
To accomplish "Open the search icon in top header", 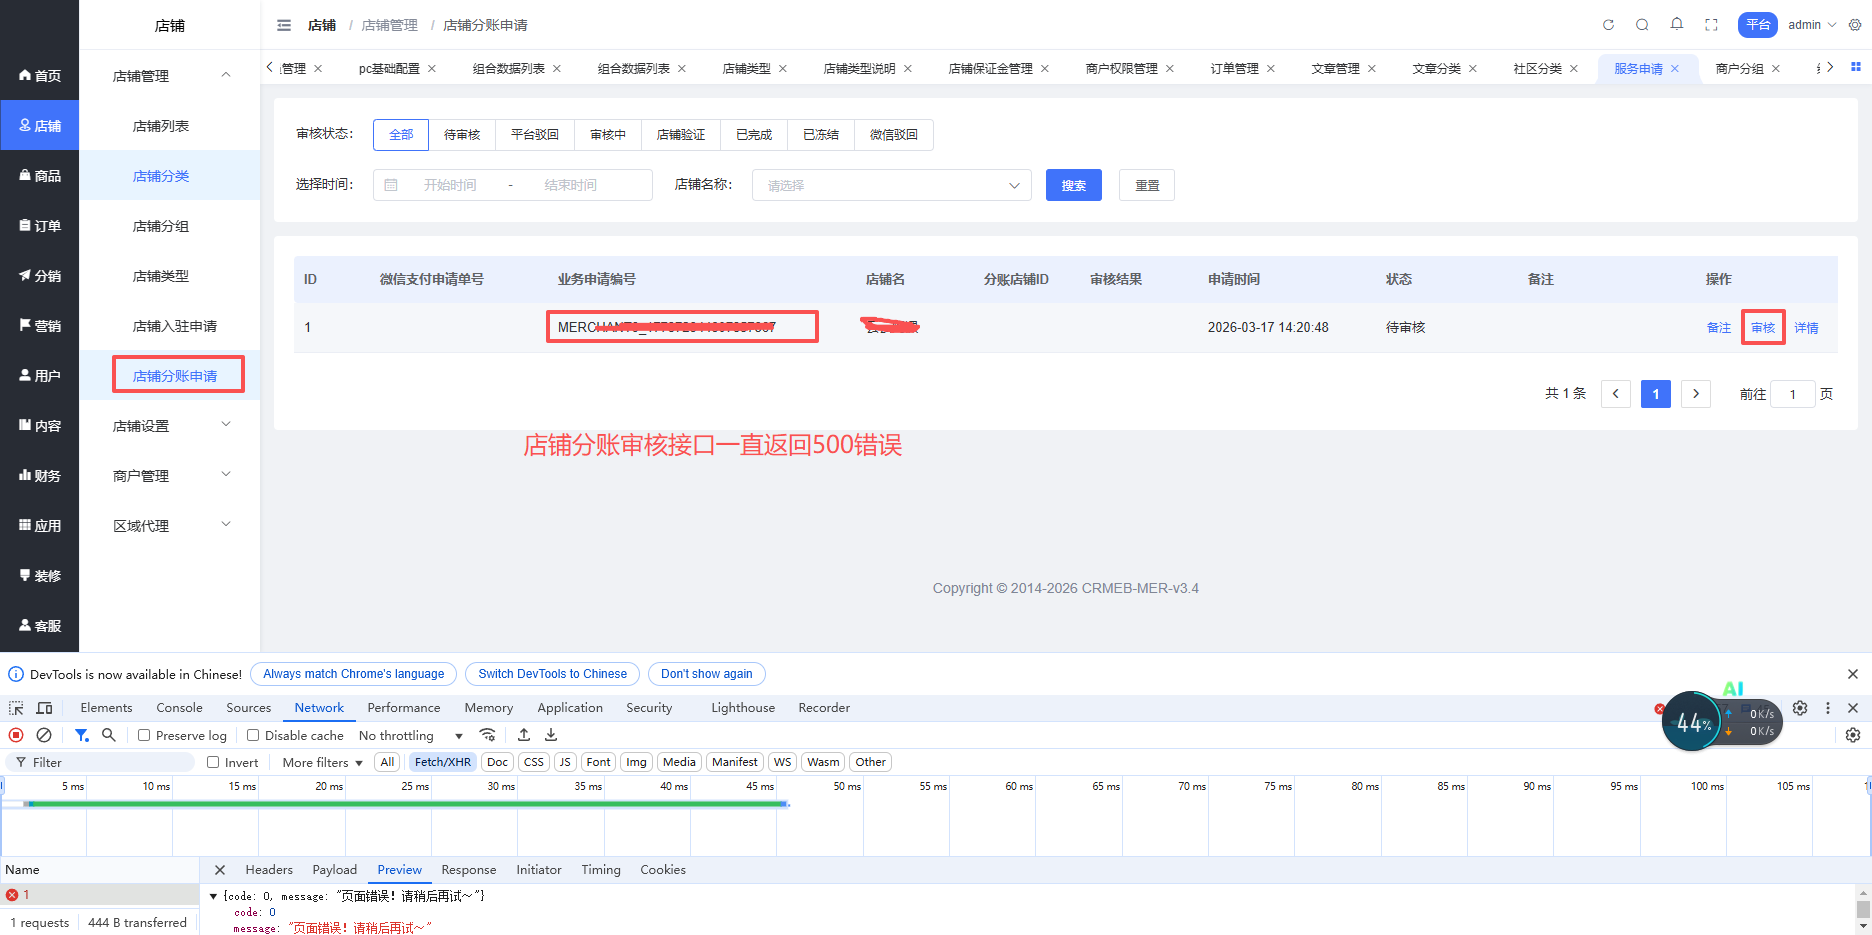I will tap(1642, 25).
